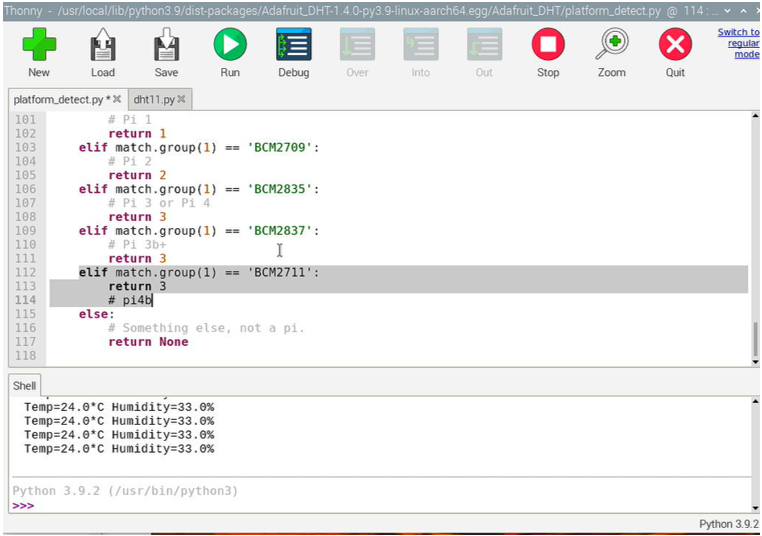Select the platform_detect.py tab
Viewport: 762px width, 536px height.
tap(58, 100)
